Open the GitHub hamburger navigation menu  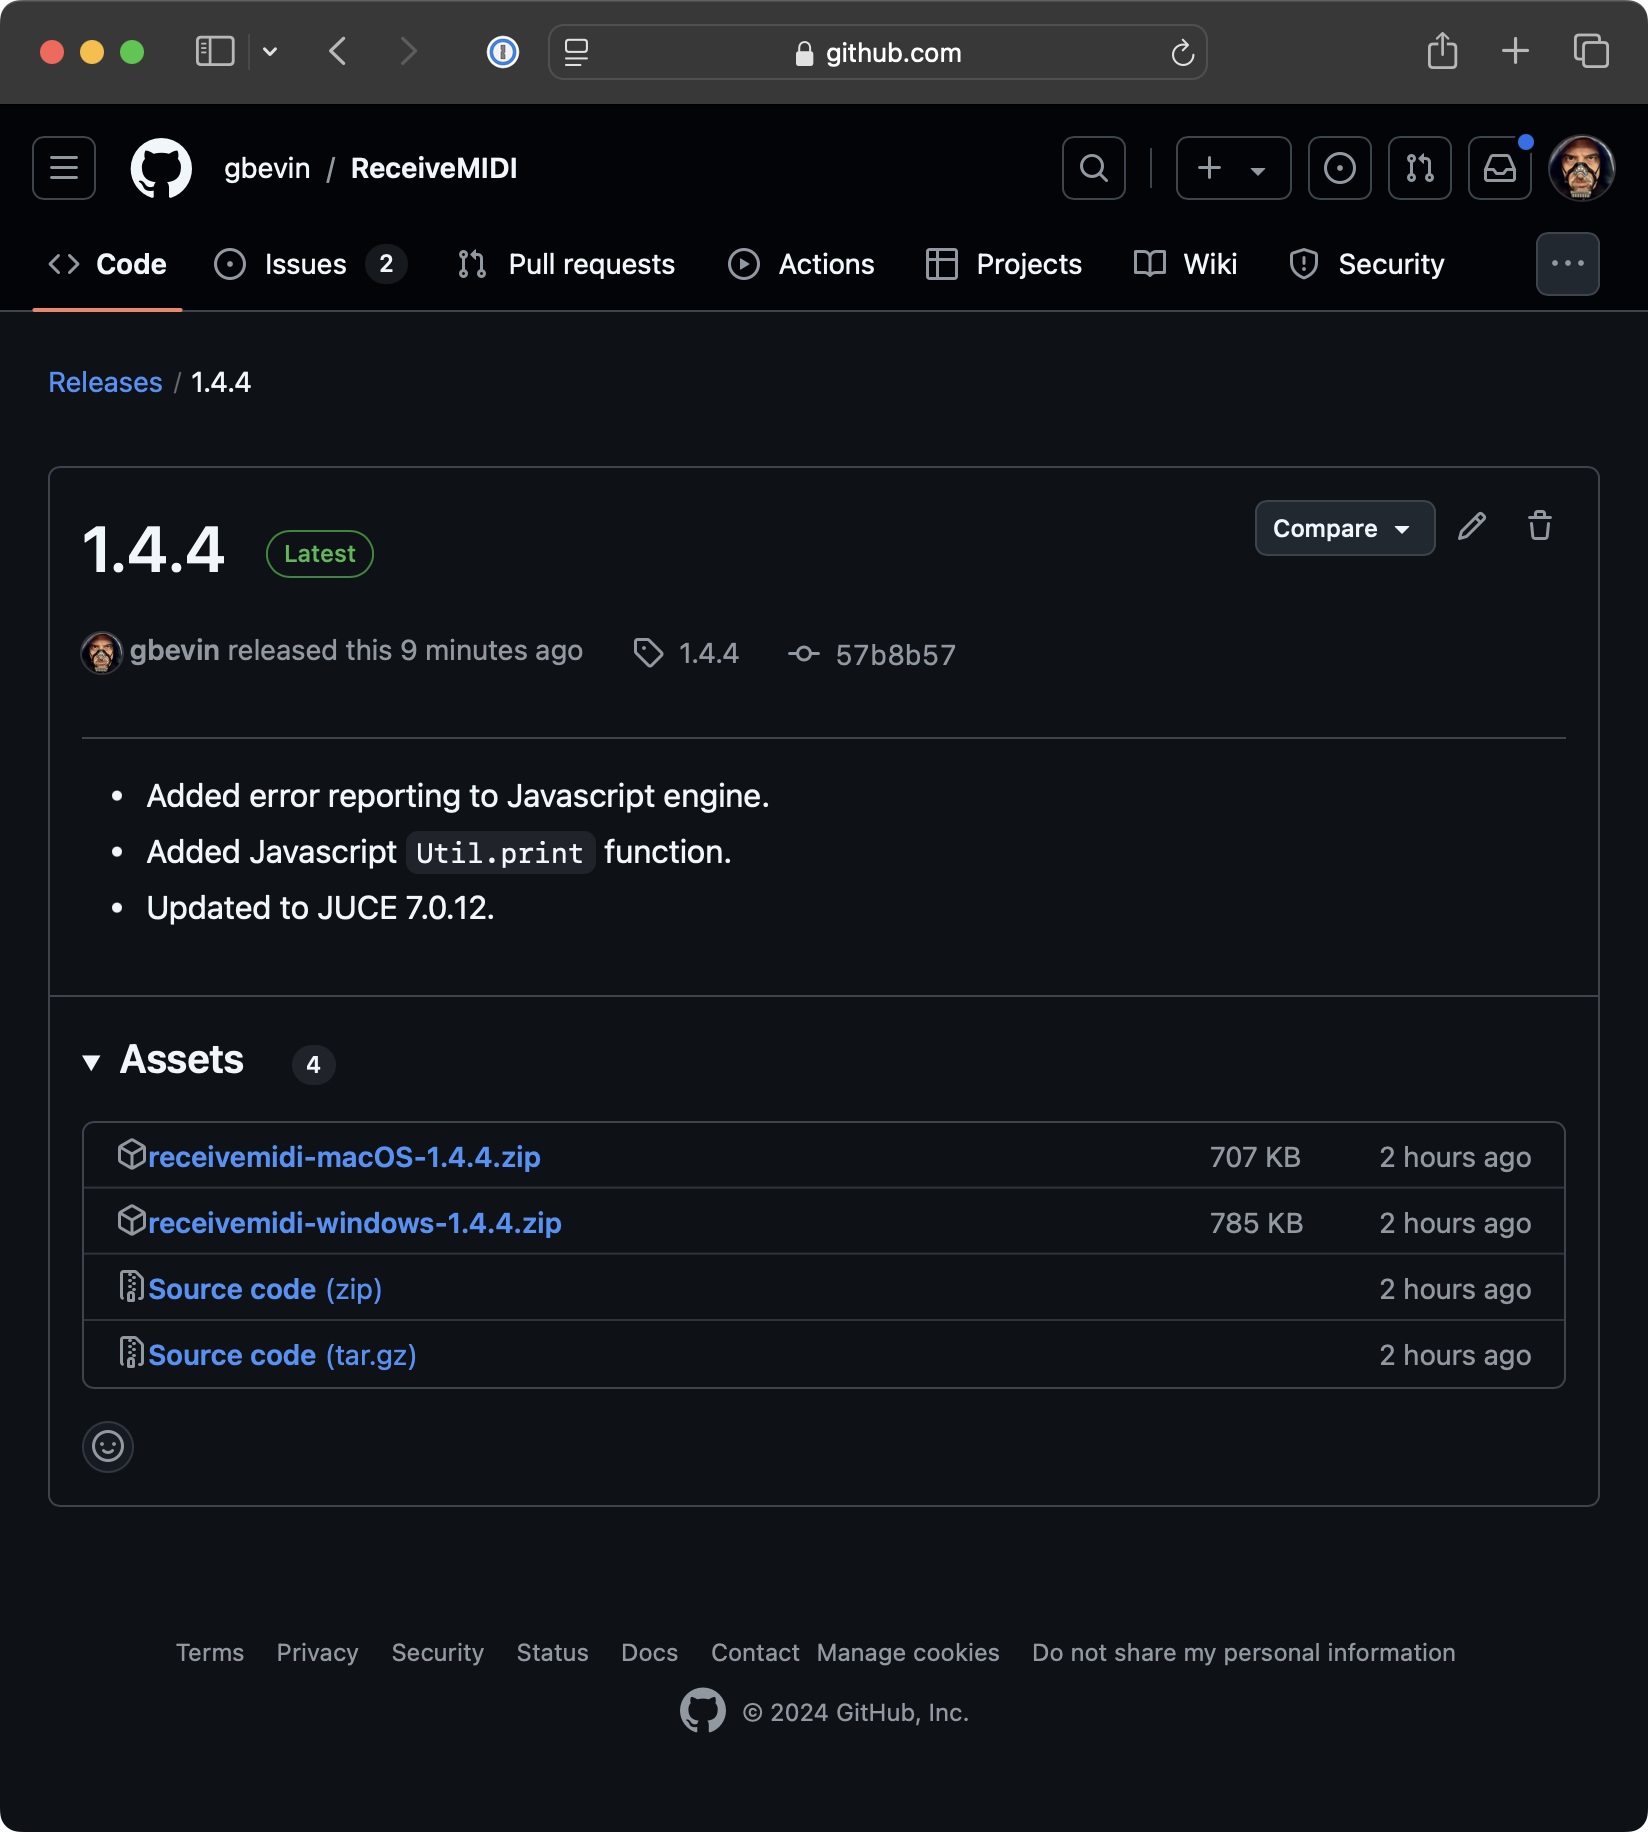point(64,168)
